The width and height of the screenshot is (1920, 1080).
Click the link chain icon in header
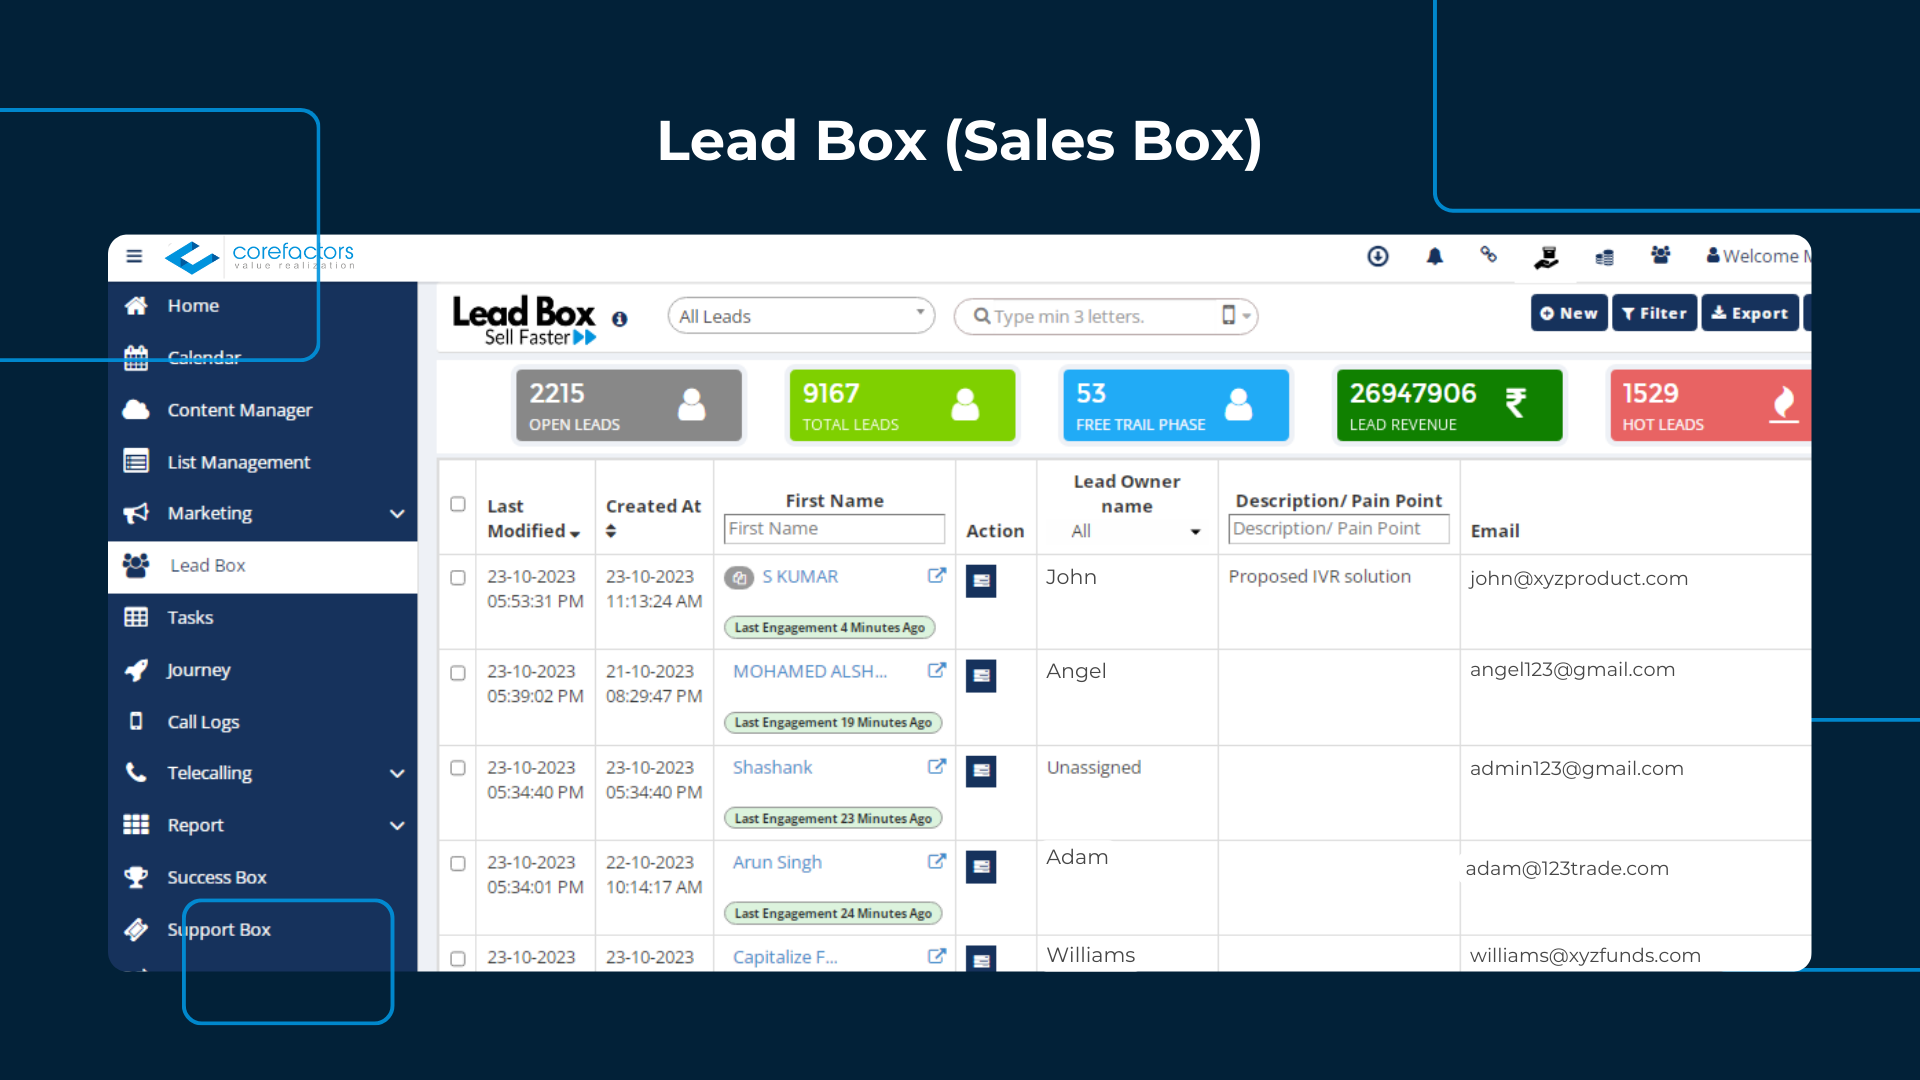coord(1489,256)
